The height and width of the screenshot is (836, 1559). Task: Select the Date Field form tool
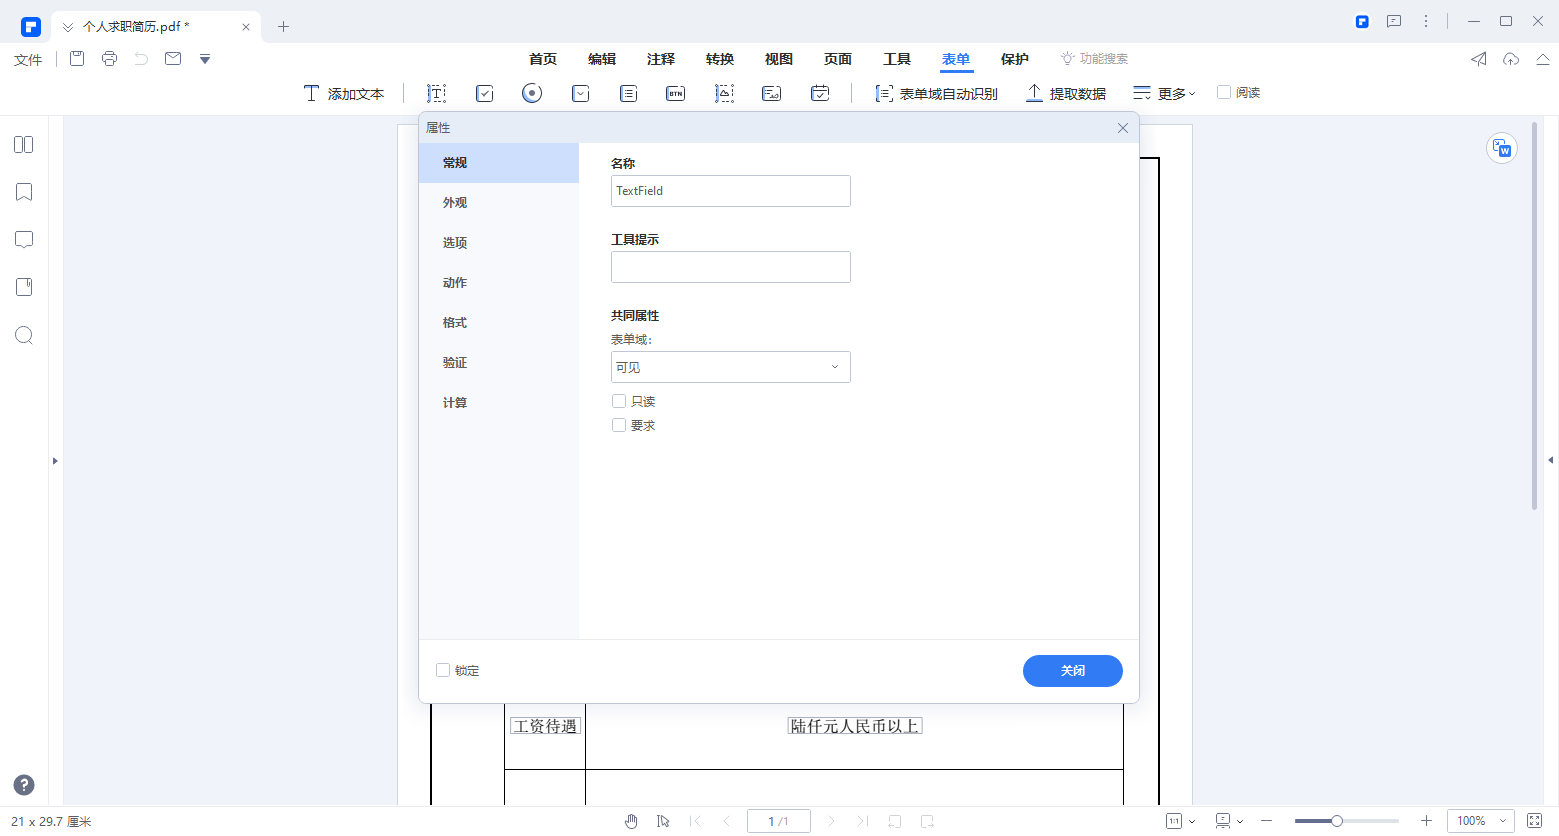(819, 92)
